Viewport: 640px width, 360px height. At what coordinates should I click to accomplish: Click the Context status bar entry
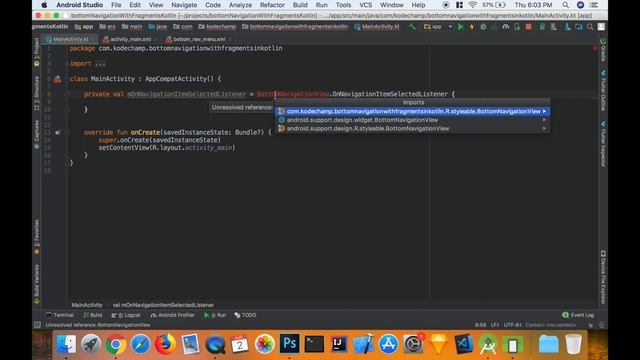click(x=551, y=325)
